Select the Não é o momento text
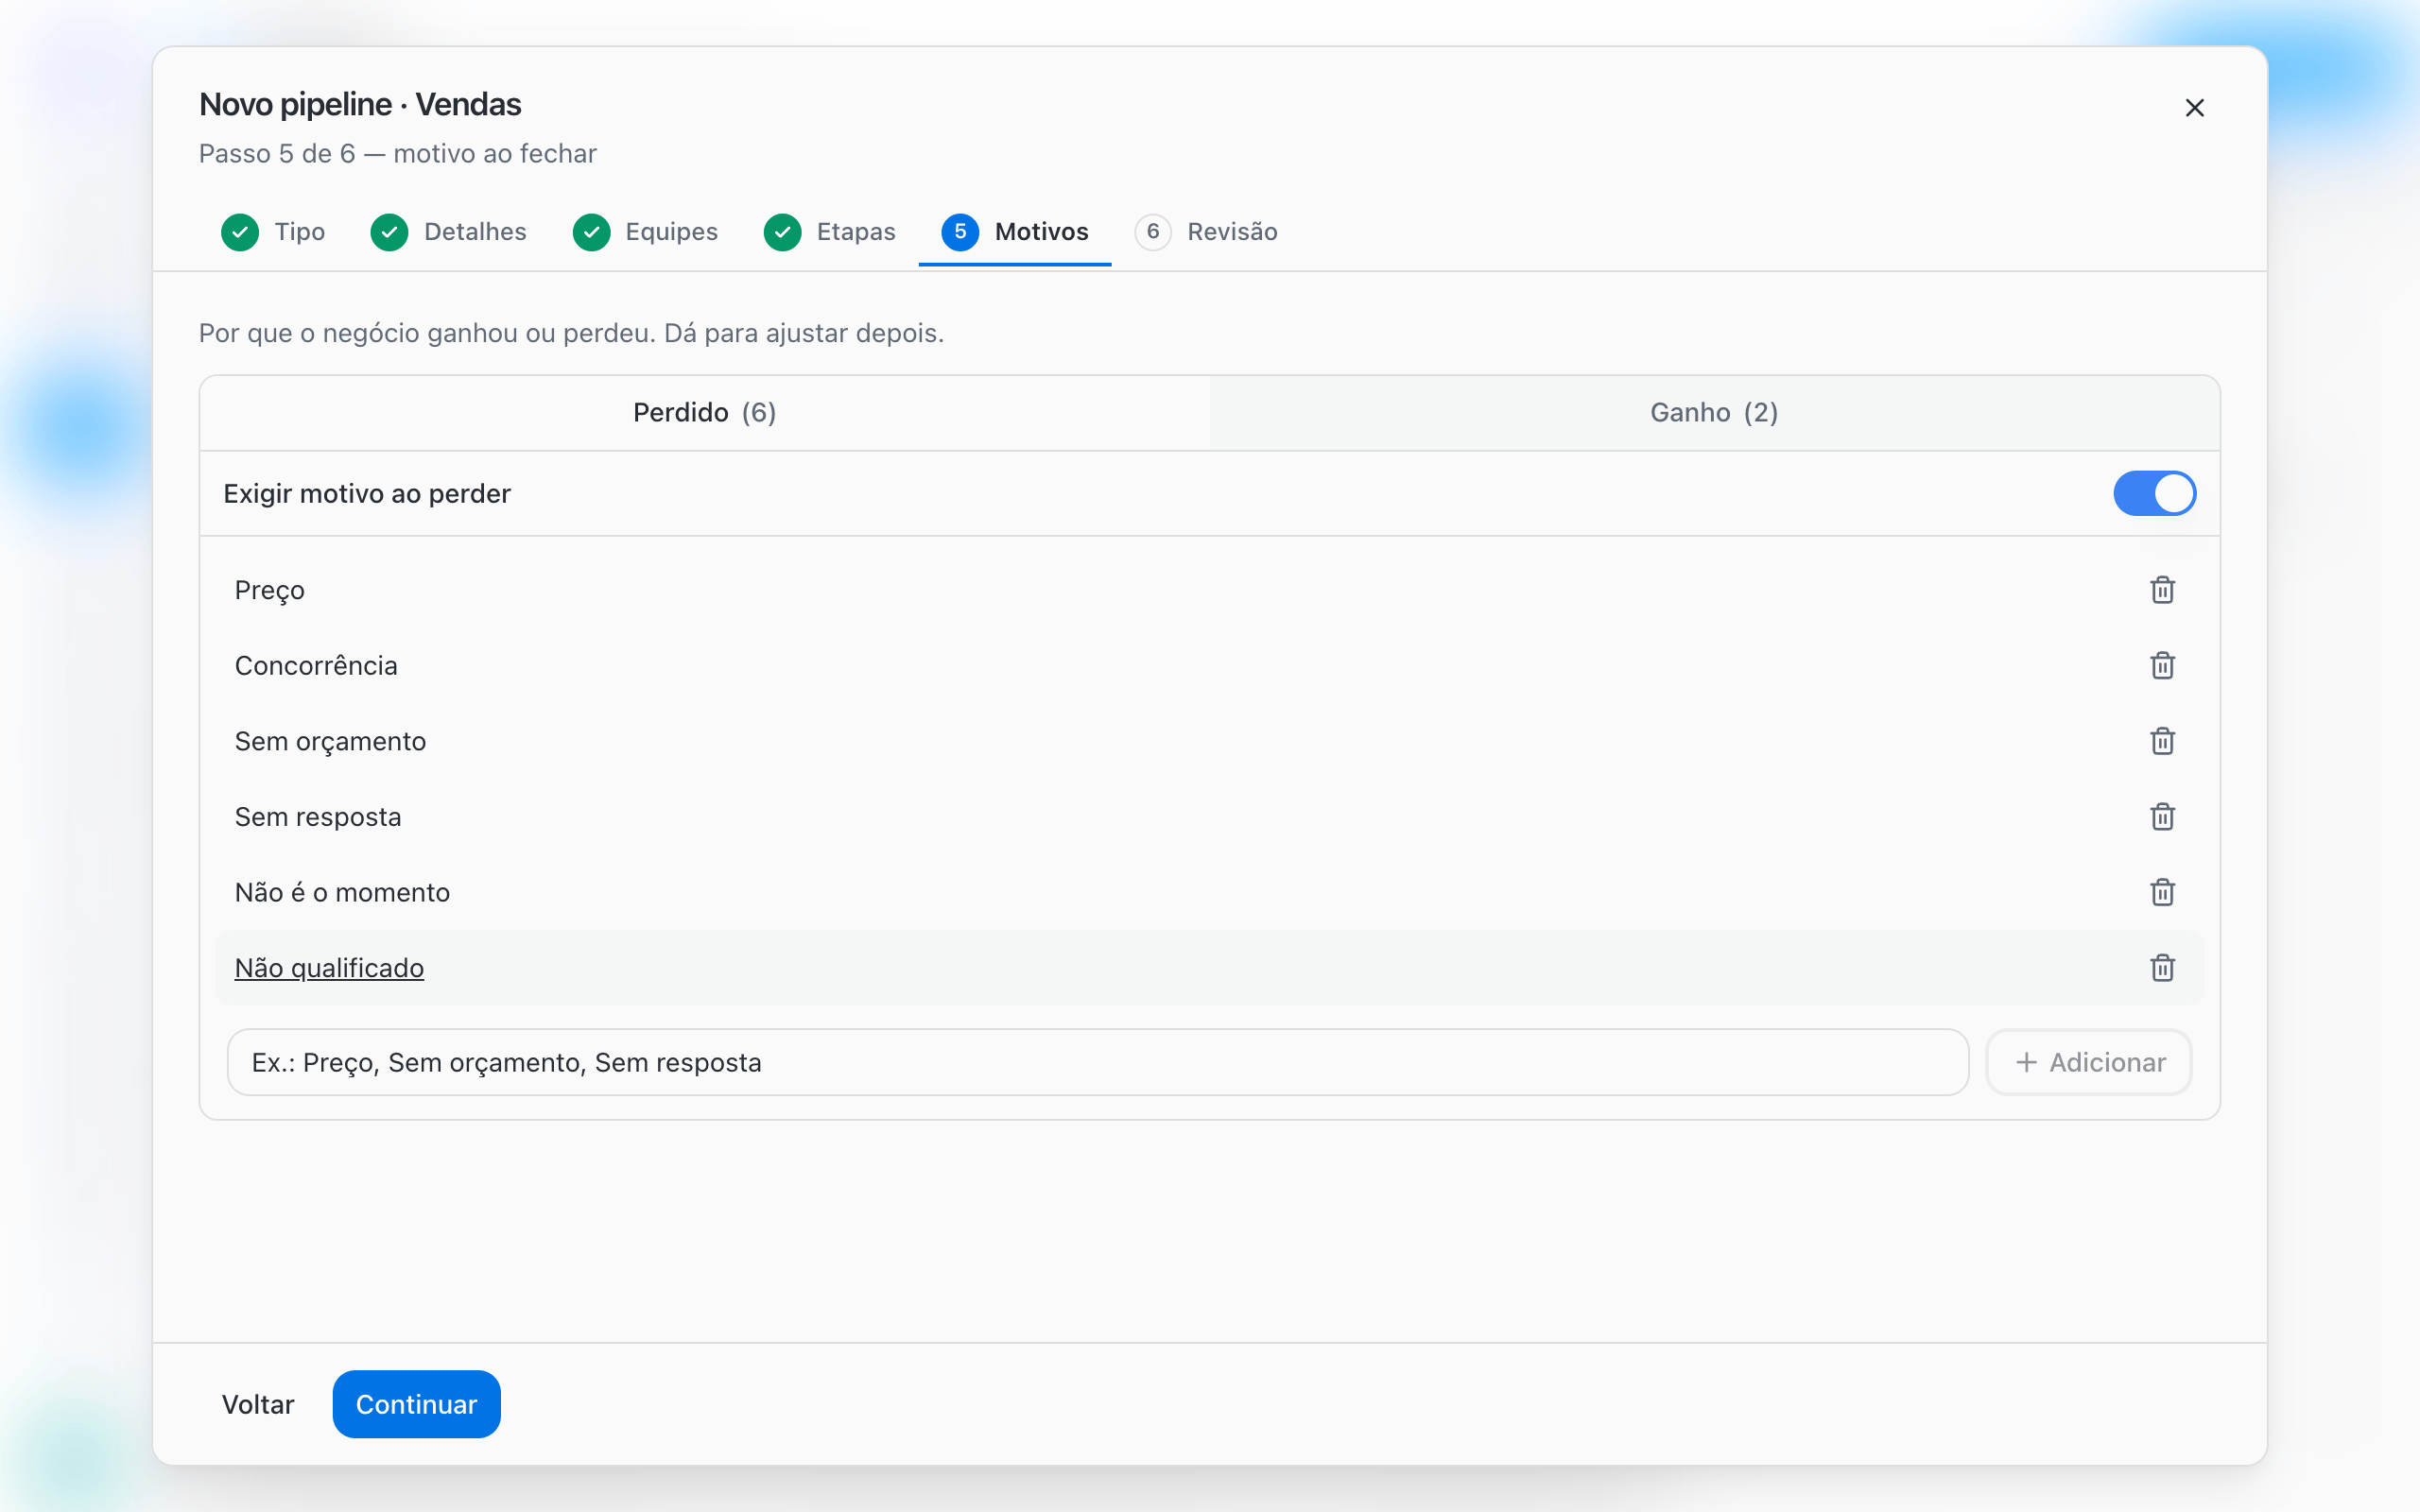The height and width of the screenshot is (1512, 2420). click(342, 892)
